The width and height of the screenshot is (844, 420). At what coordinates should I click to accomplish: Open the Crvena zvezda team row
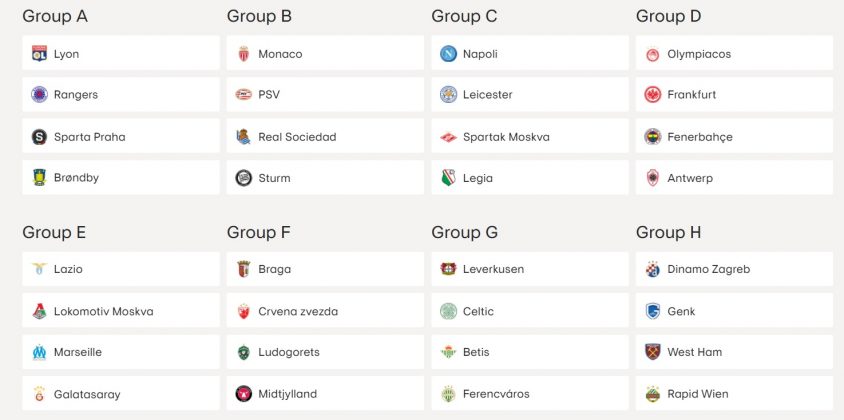click(325, 311)
